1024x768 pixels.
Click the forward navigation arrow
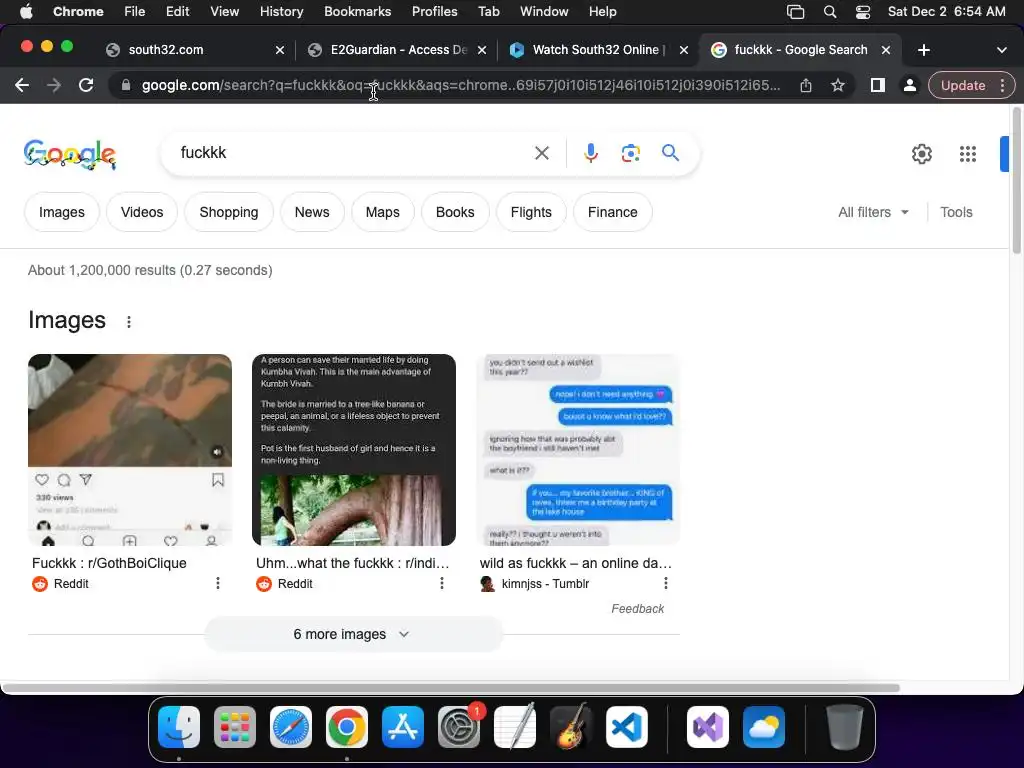pyautogui.click(x=54, y=85)
